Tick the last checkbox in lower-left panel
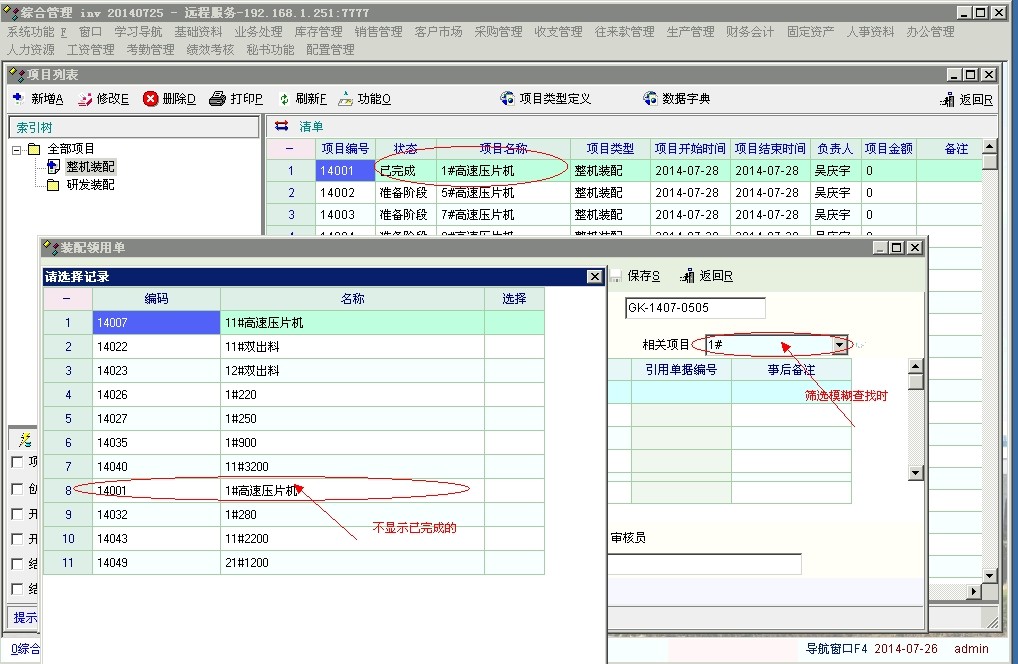 [x=17, y=589]
